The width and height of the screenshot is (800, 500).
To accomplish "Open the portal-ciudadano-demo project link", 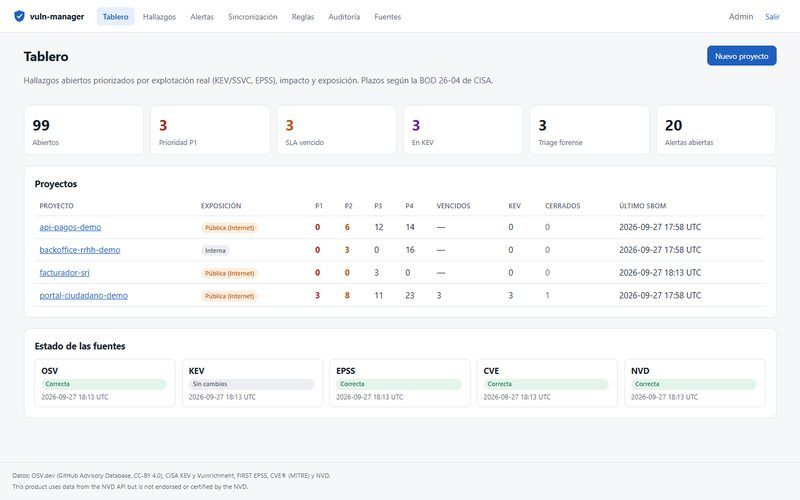I will point(84,295).
